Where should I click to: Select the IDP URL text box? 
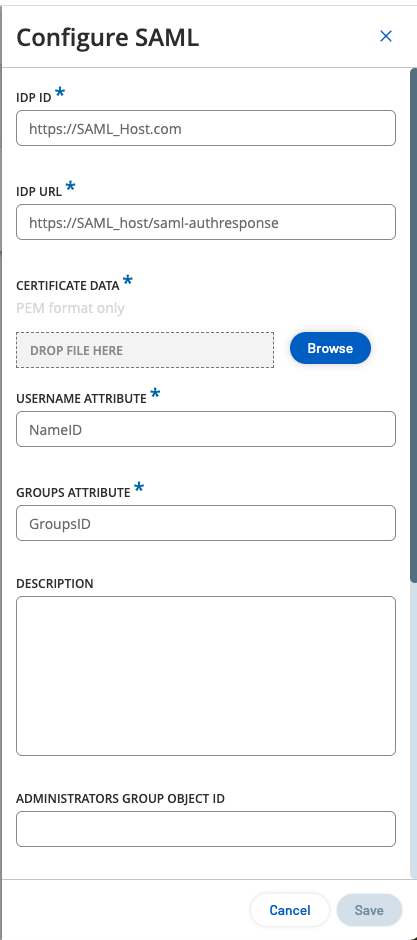[x=206, y=222]
